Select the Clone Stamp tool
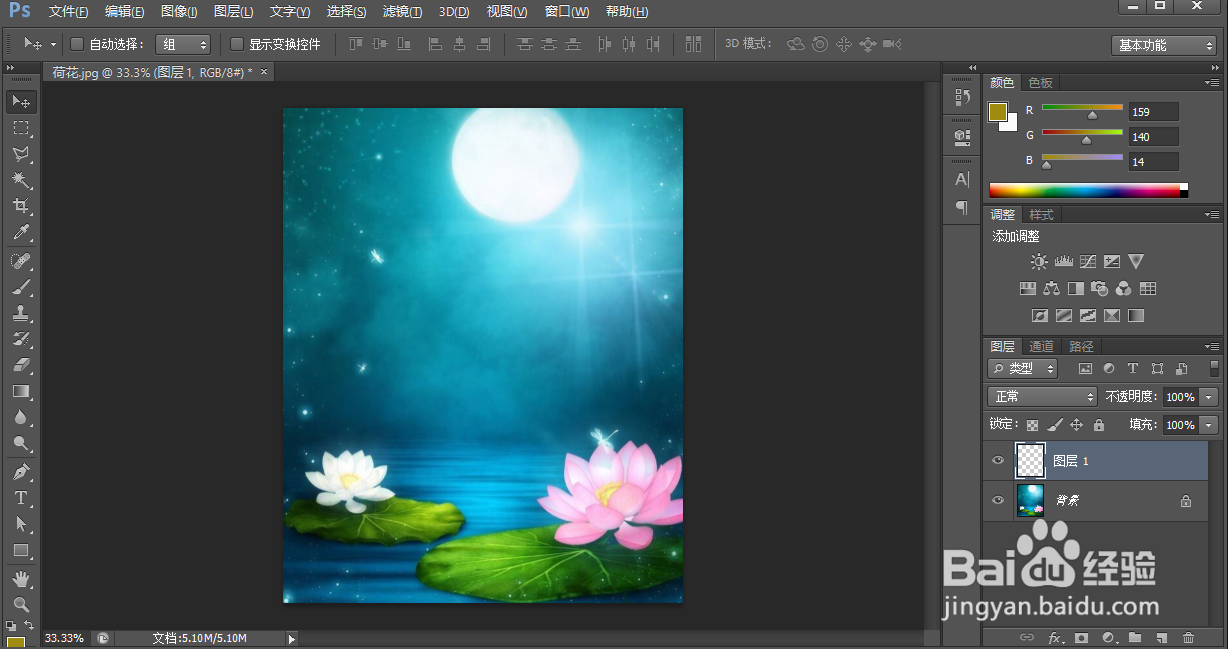The image size is (1228, 649). click(21, 312)
